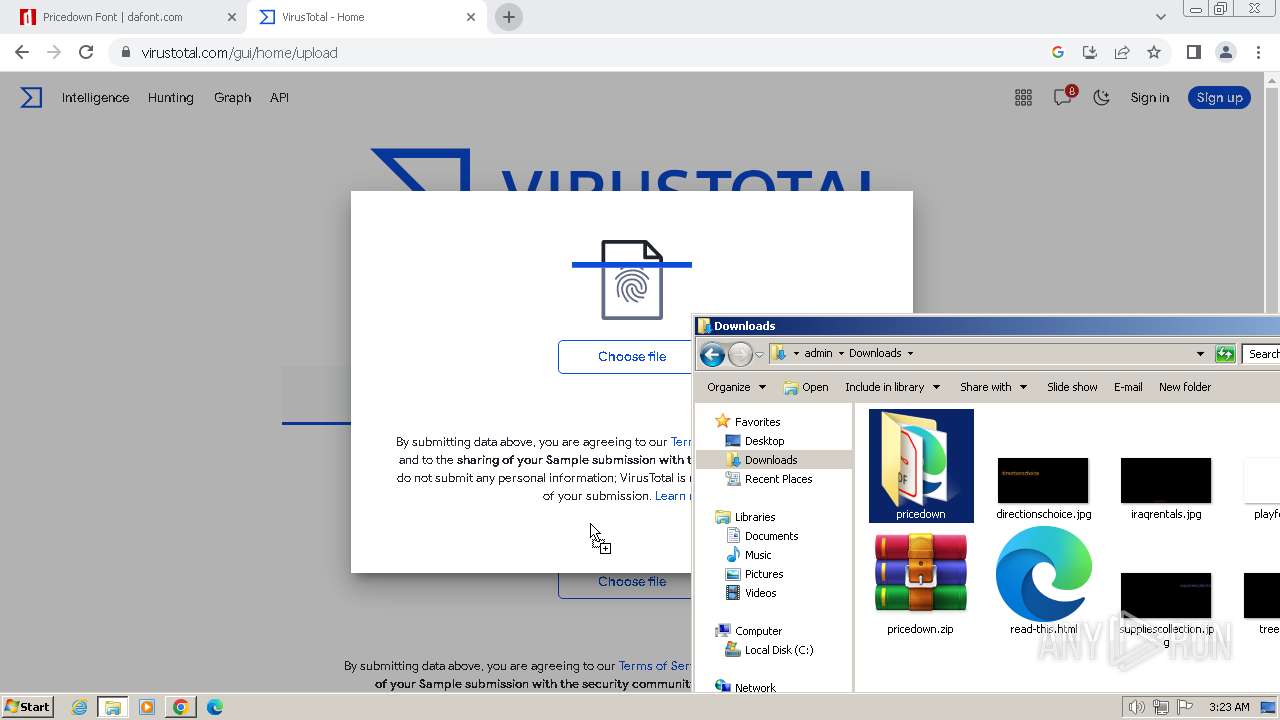1280x720 pixels.
Task: Click the Explorer refresh icon
Action: point(1225,353)
